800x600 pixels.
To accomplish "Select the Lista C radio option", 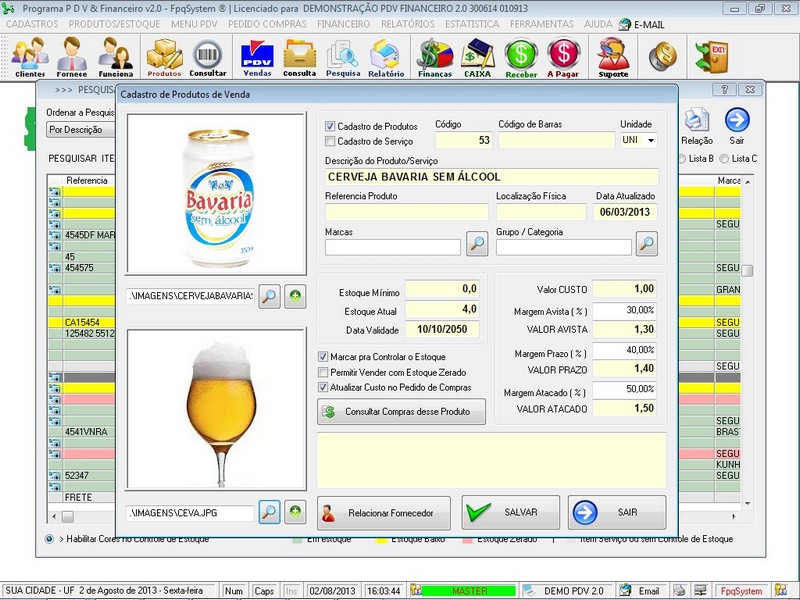I will (724, 159).
